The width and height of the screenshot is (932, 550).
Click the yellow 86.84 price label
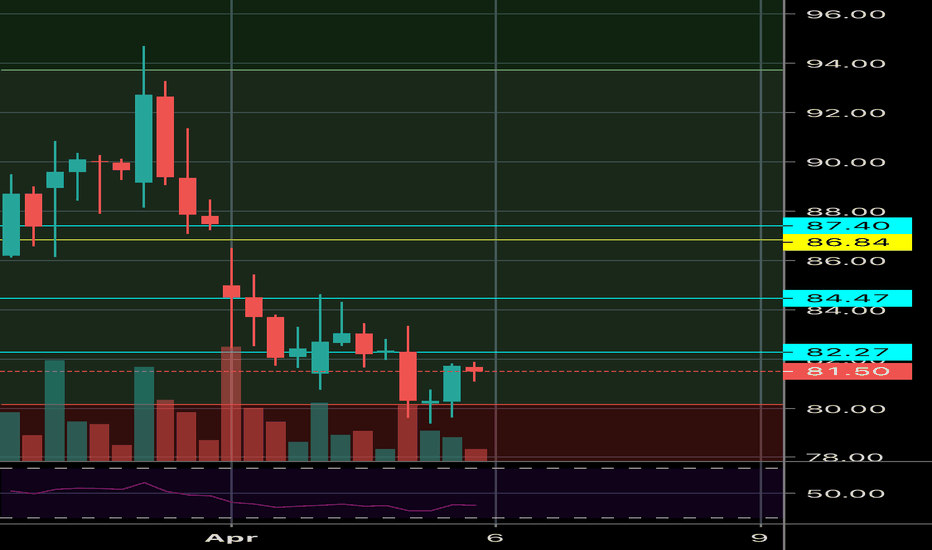click(x=847, y=242)
